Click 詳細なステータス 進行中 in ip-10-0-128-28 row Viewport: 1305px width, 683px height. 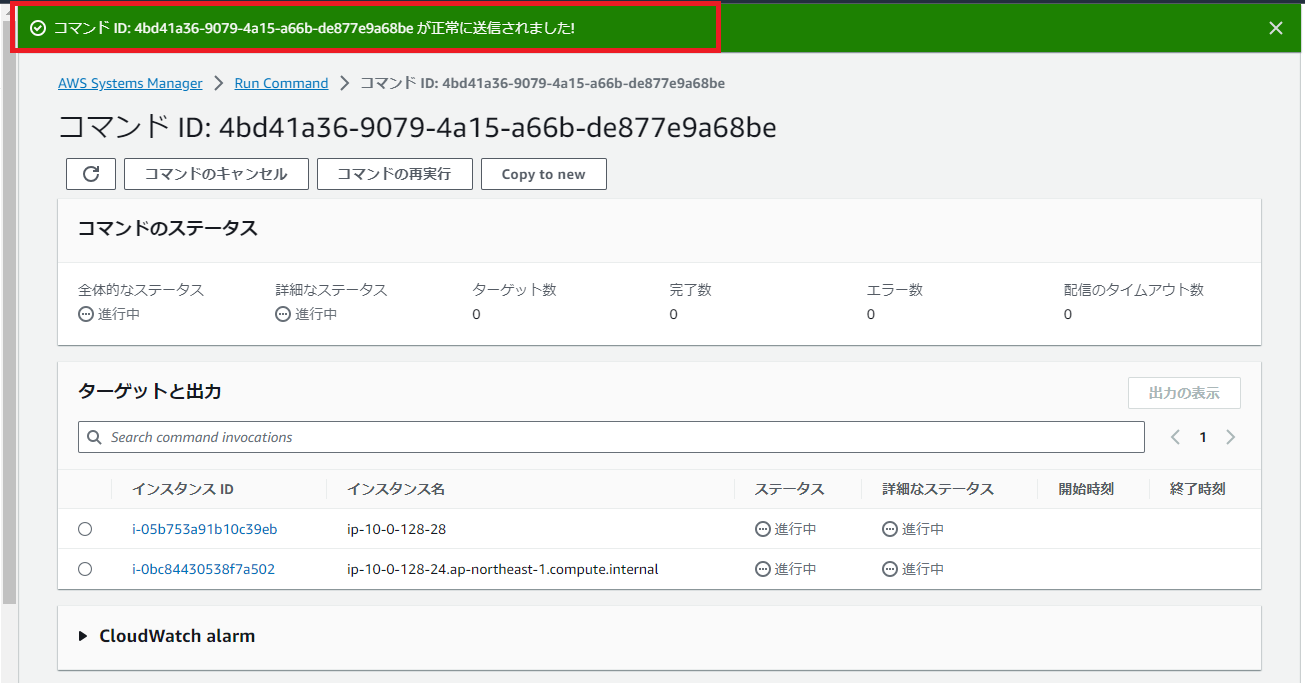tap(913, 529)
